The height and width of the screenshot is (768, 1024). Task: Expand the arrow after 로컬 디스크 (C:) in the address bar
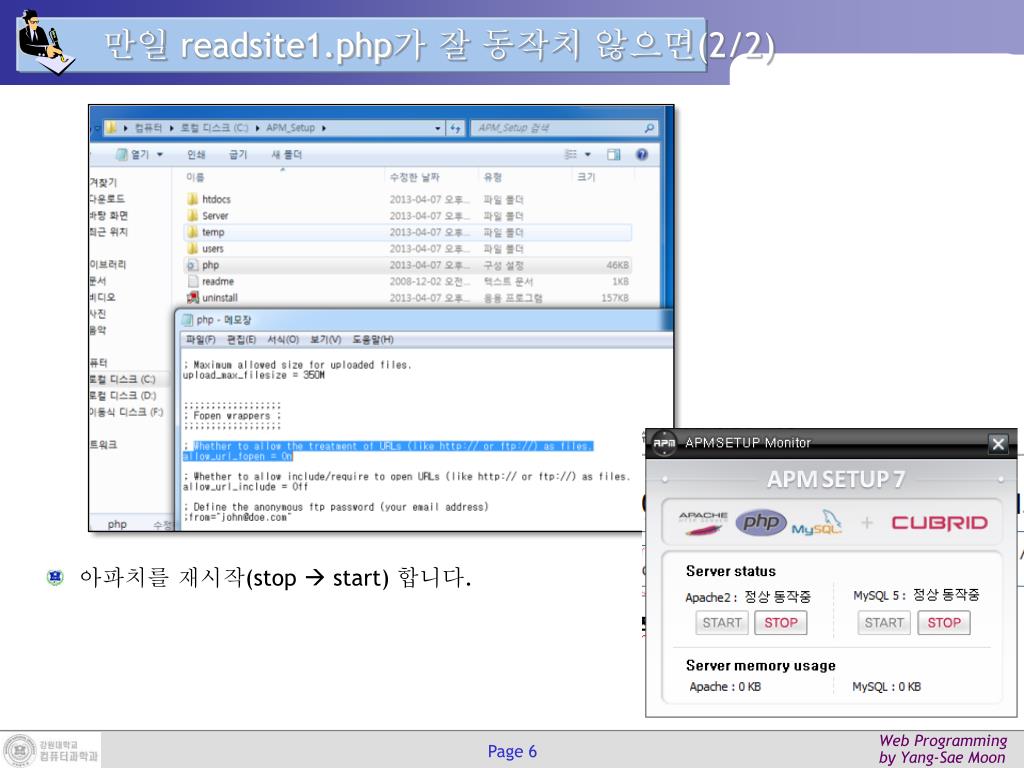click(257, 128)
